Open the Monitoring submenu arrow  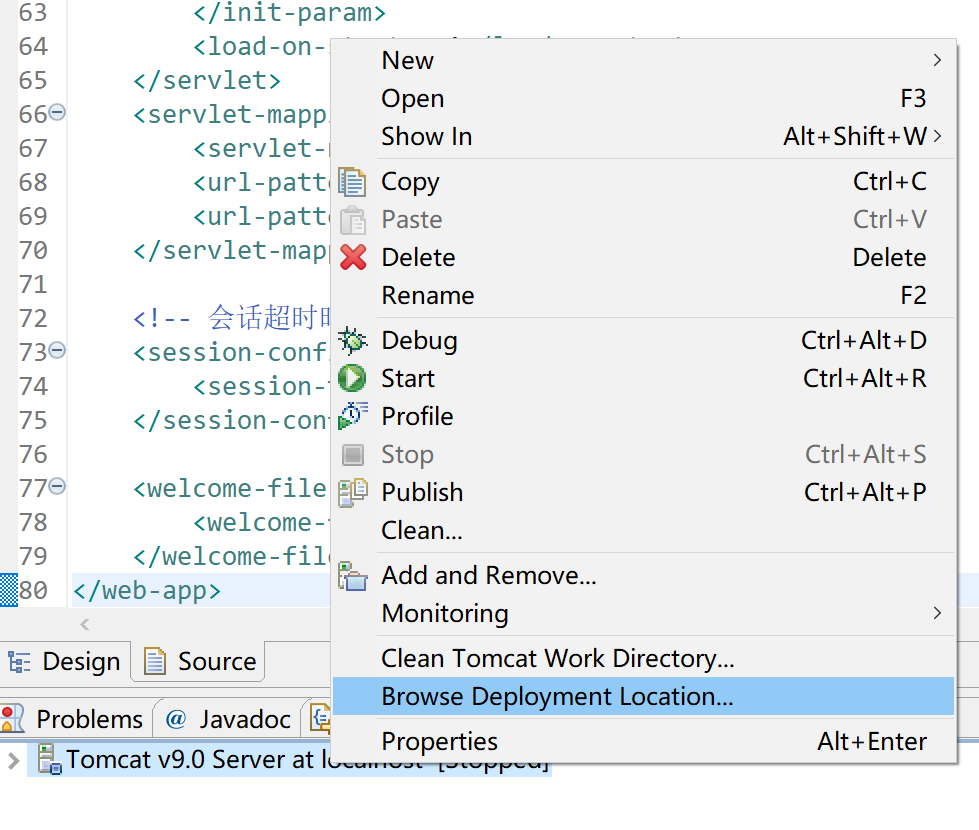tap(937, 613)
